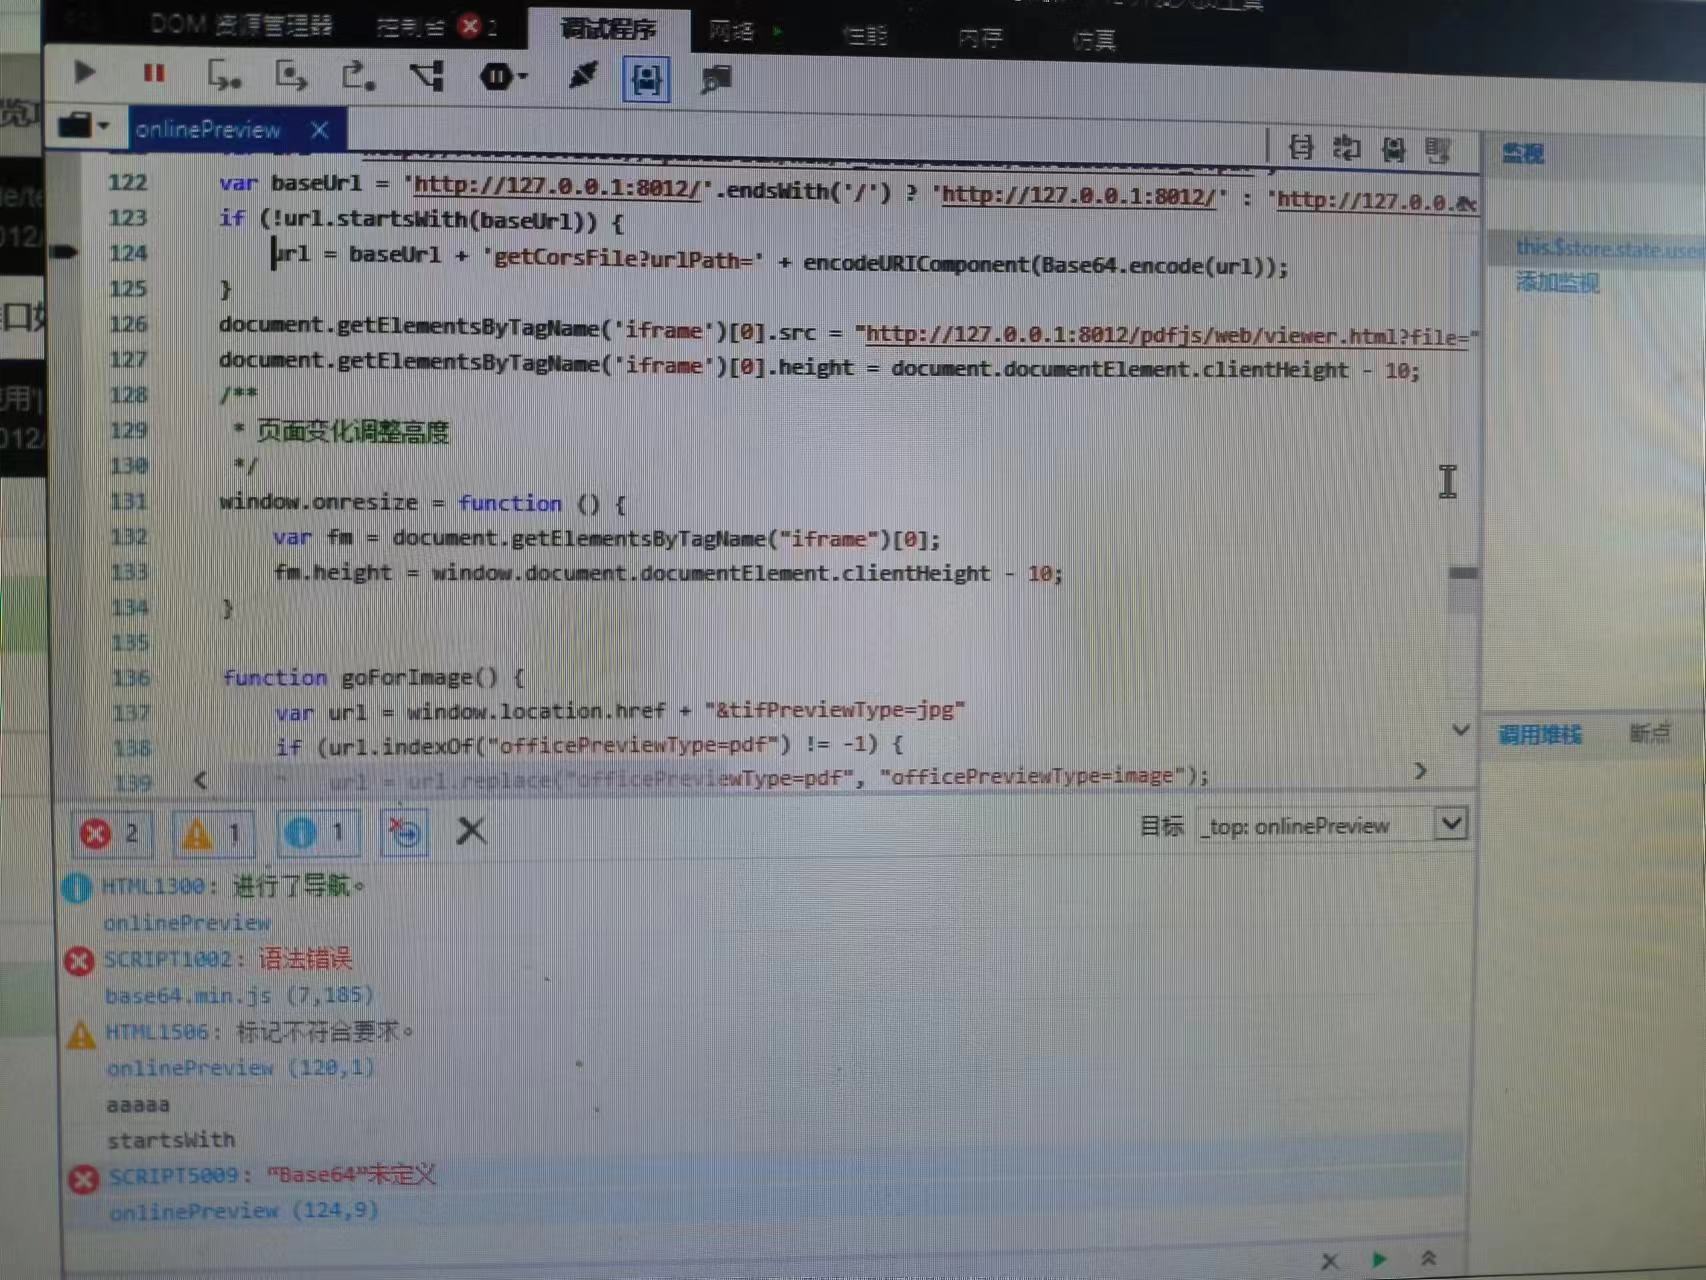
Task: Select the 调试程序 tab
Action: click(608, 30)
